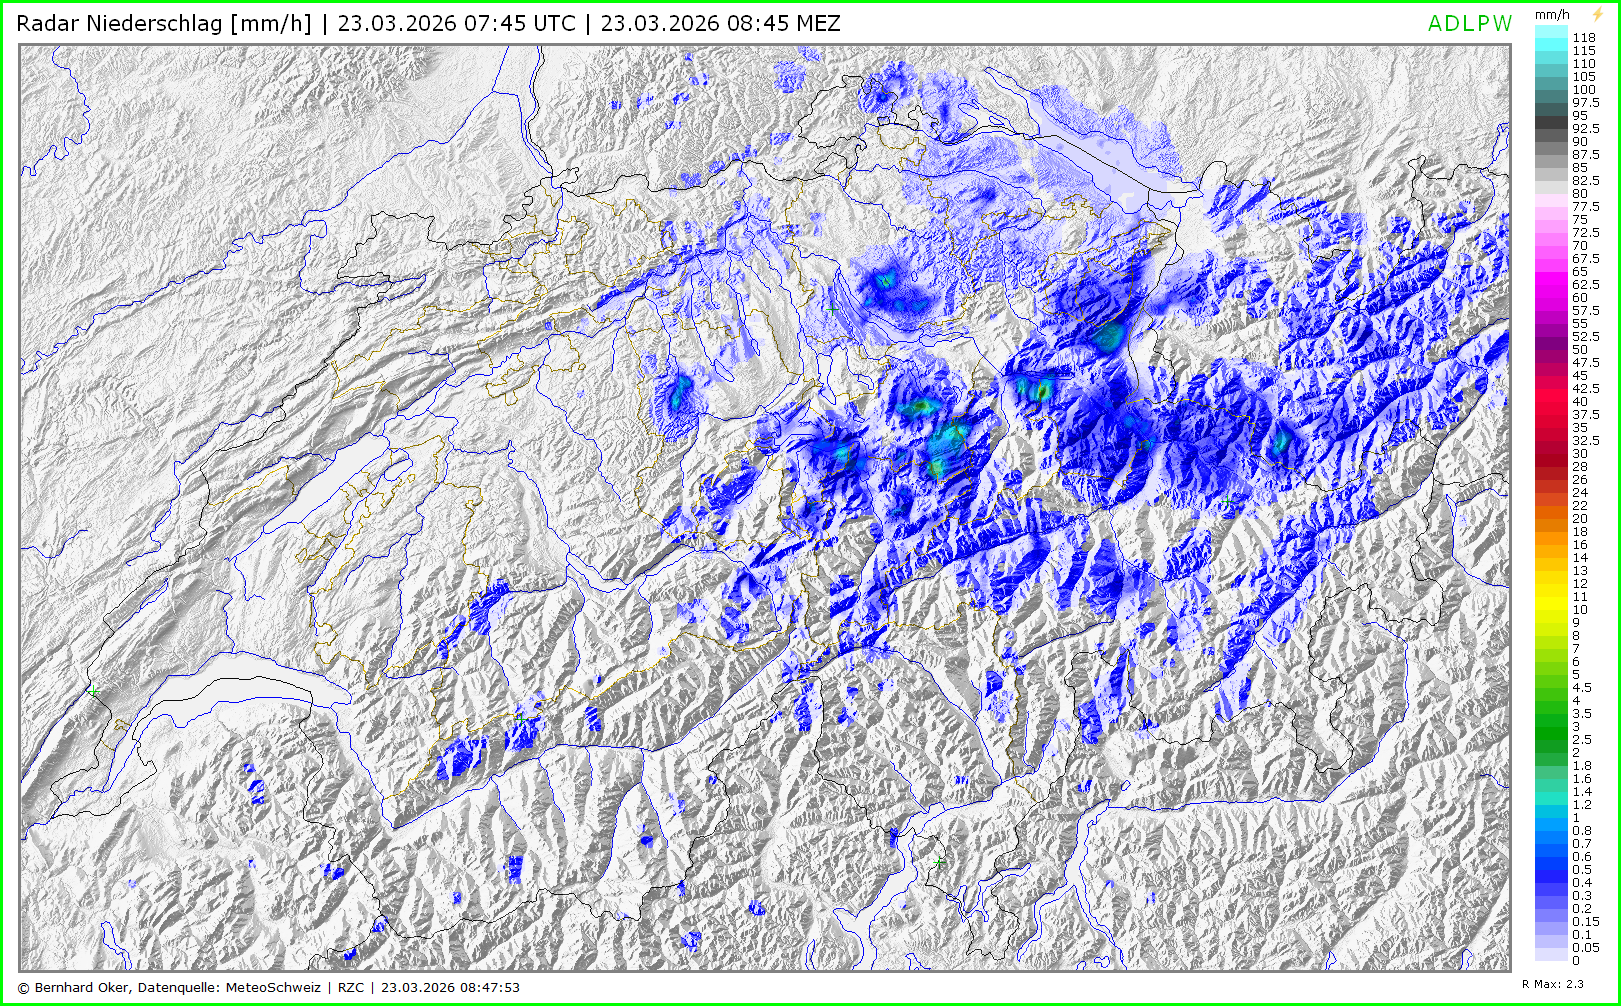Pick the 16 mm/h orange legend swatch
The image size is (1621, 1006).
1551,545
